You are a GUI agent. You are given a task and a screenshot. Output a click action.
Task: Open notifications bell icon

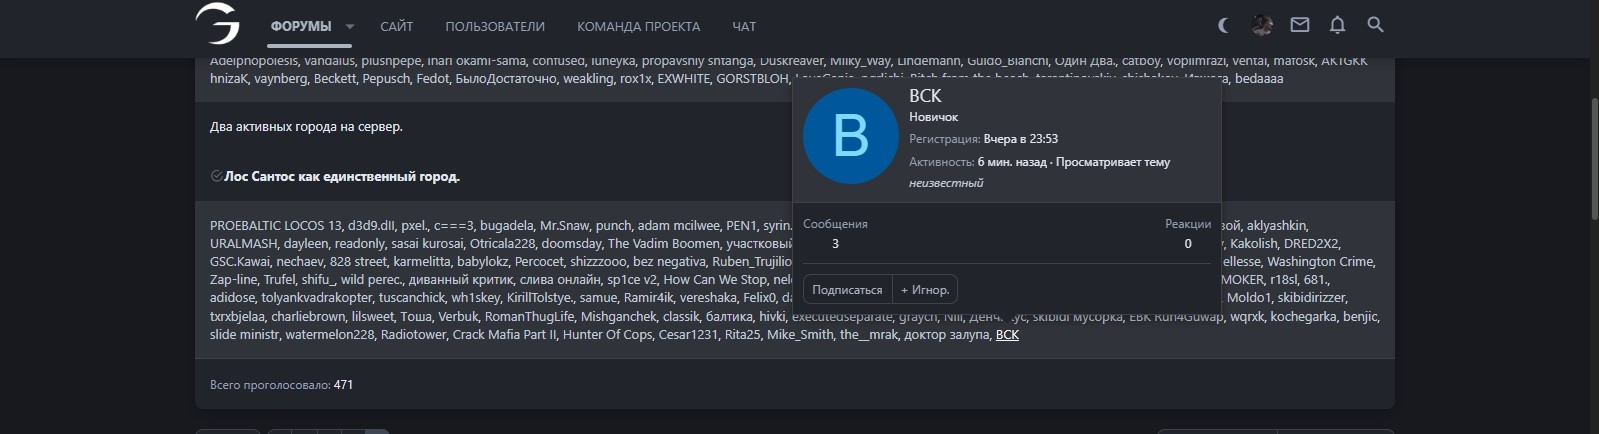click(x=1337, y=25)
